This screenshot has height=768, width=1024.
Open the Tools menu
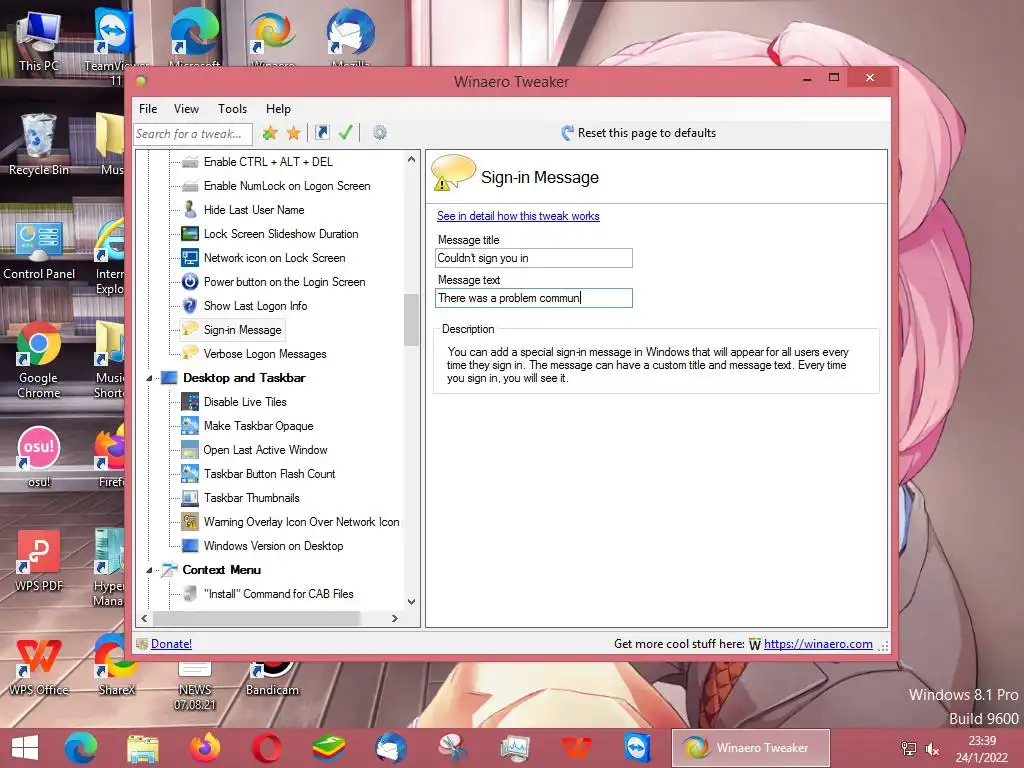click(x=232, y=108)
